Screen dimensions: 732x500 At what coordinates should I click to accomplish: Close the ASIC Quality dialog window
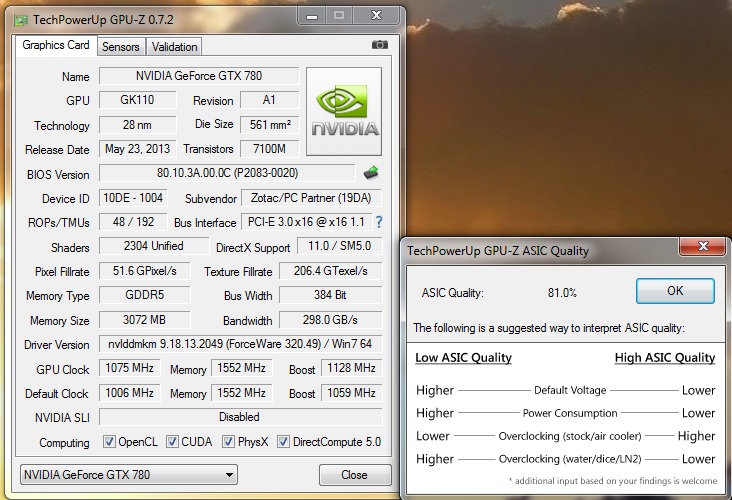coord(703,246)
